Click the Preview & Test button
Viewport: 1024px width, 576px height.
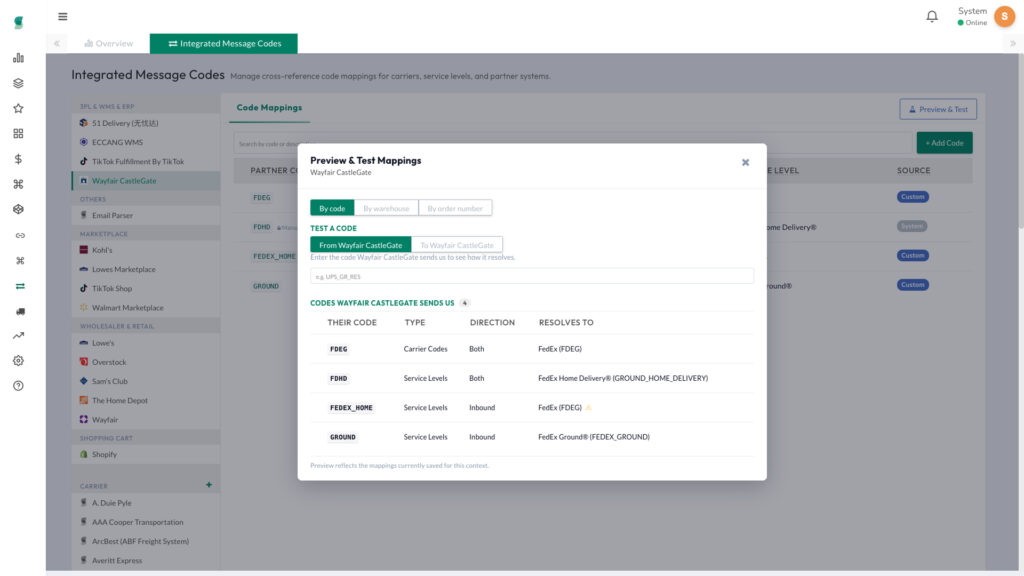tap(938, 109)
